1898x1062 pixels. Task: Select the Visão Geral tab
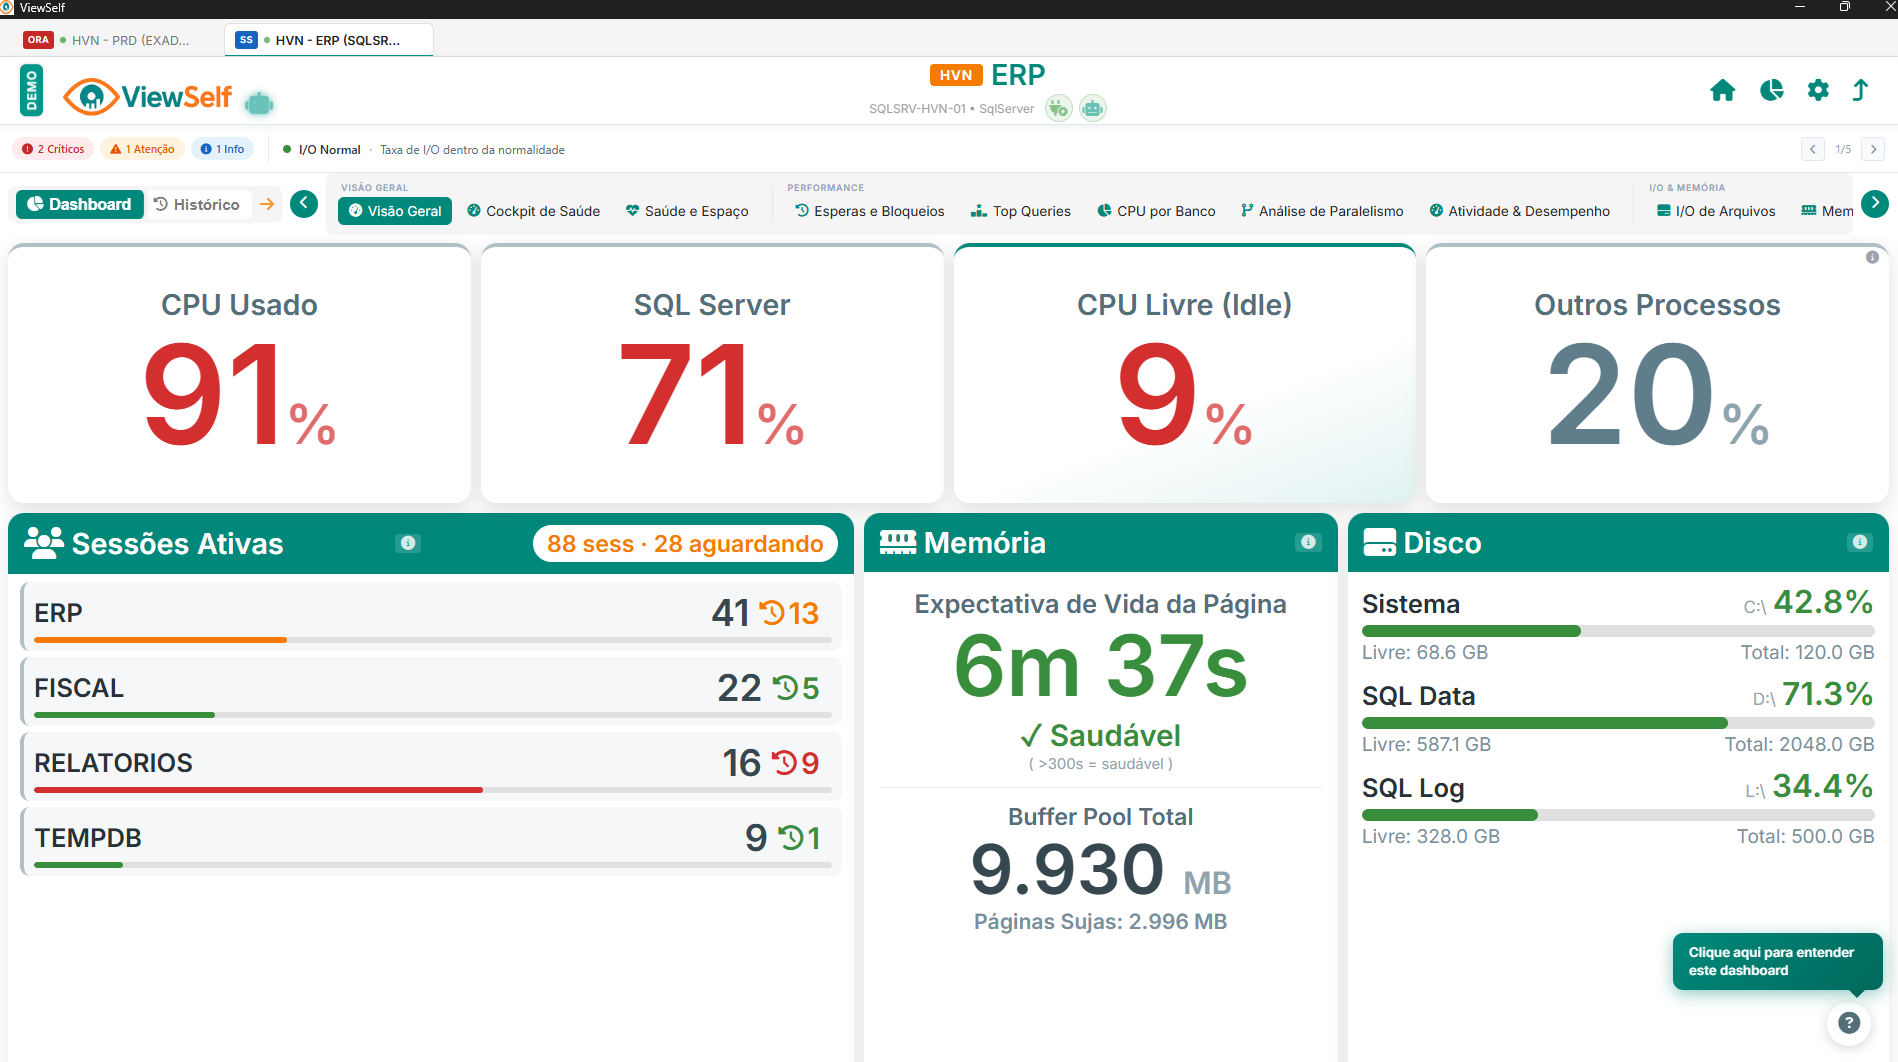(x=395, y=211)
